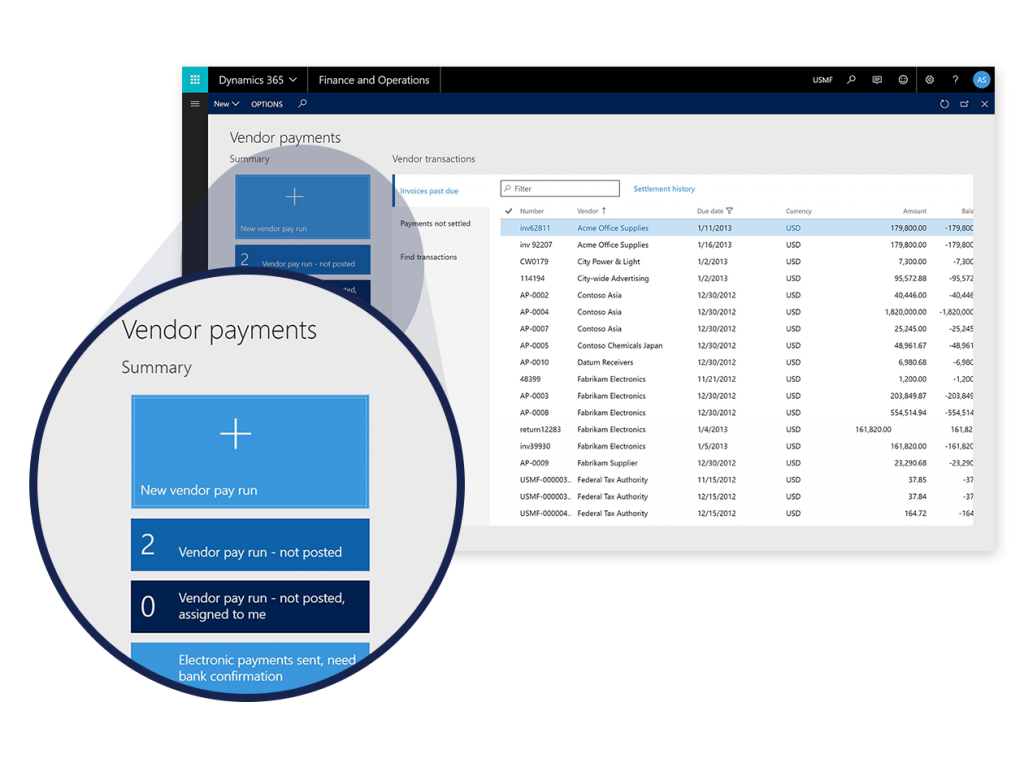Open invoice link inv62811

(535, 228)
